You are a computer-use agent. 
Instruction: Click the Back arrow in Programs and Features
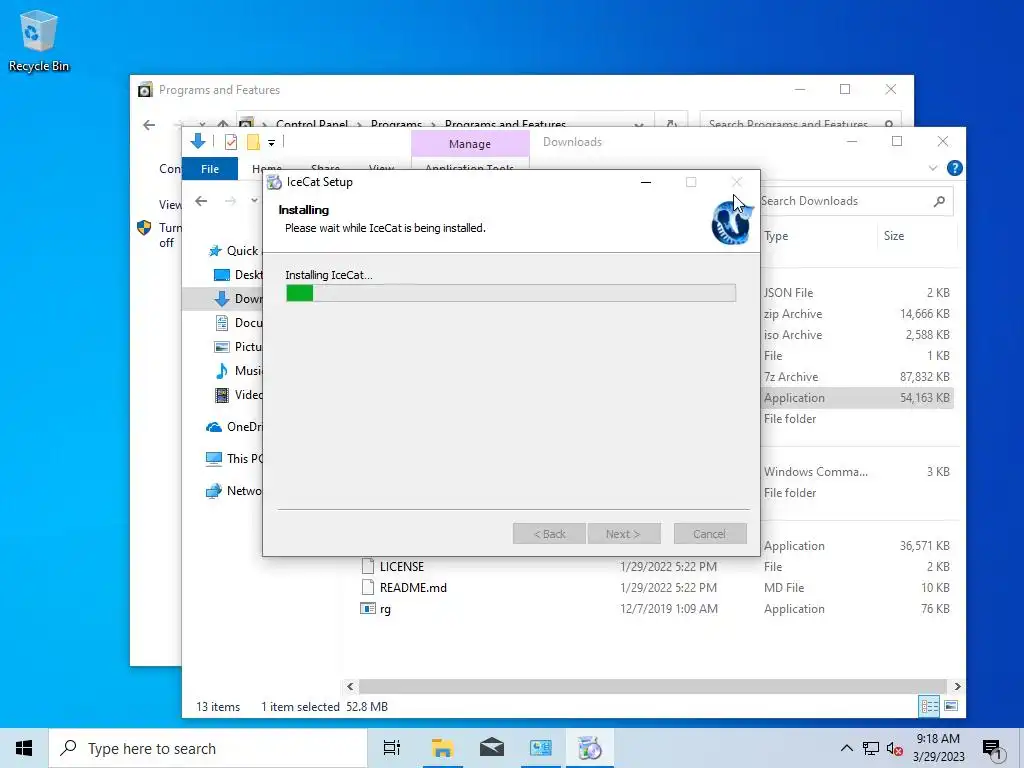coord(149,125)
